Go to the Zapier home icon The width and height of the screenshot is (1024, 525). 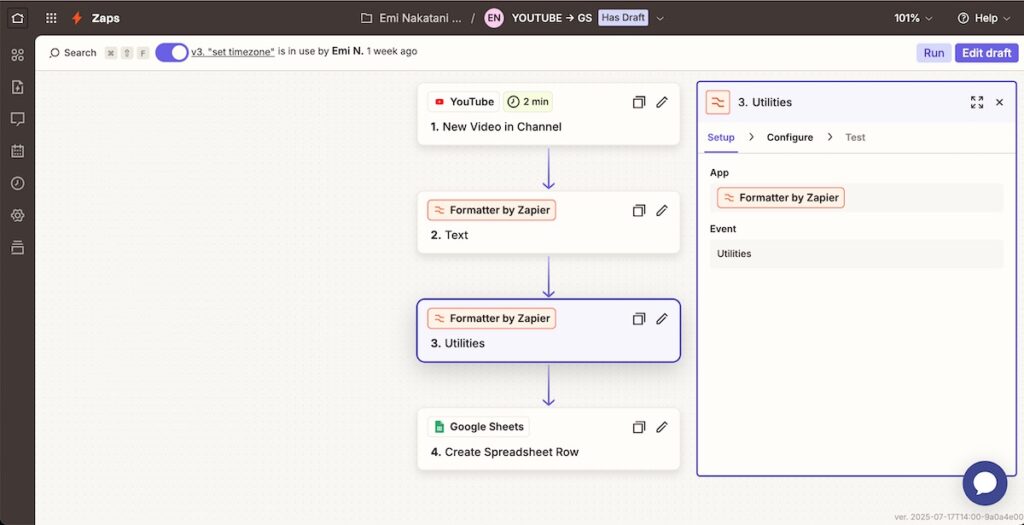(18, 18)
